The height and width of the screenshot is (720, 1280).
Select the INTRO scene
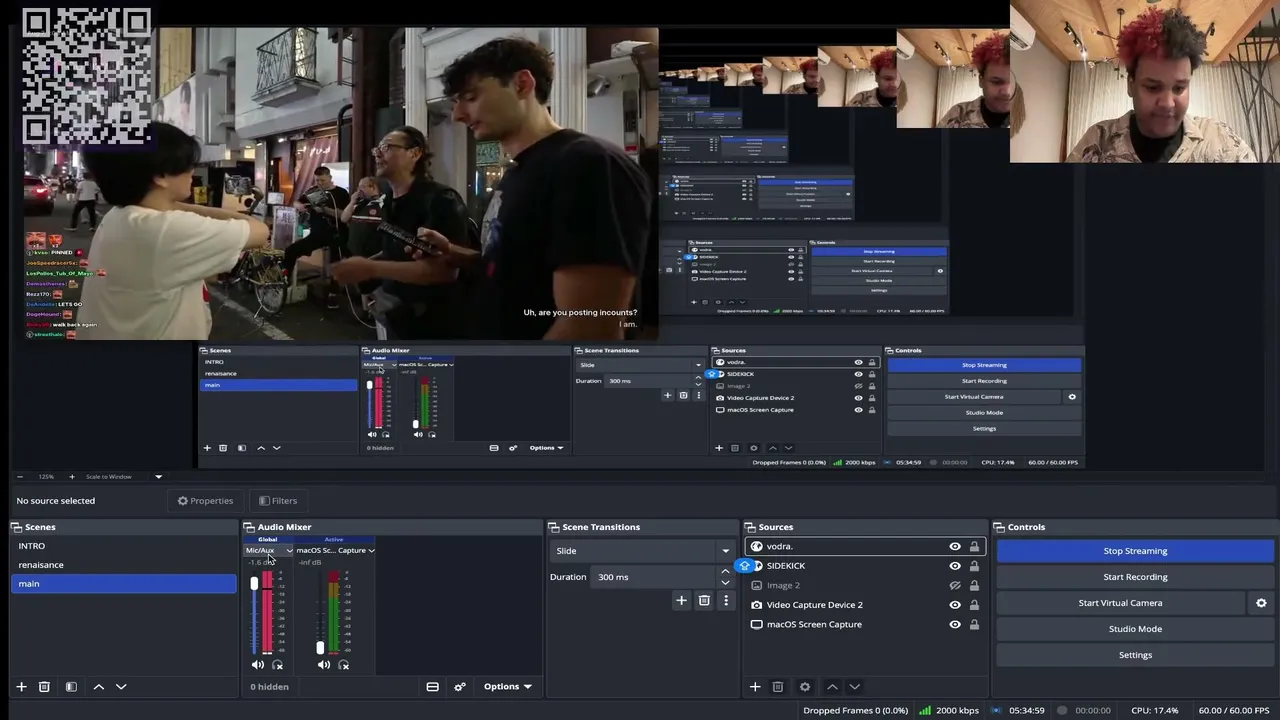point(124,546)
